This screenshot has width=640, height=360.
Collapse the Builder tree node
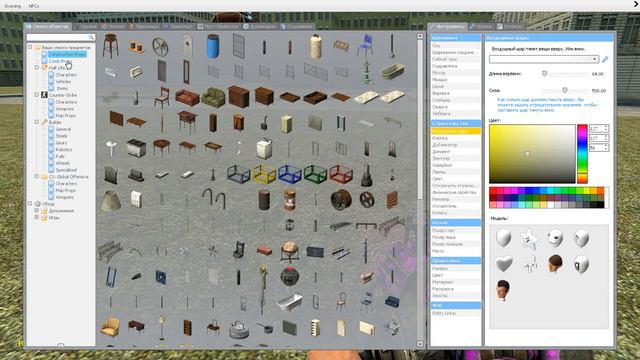click(36, 122)
